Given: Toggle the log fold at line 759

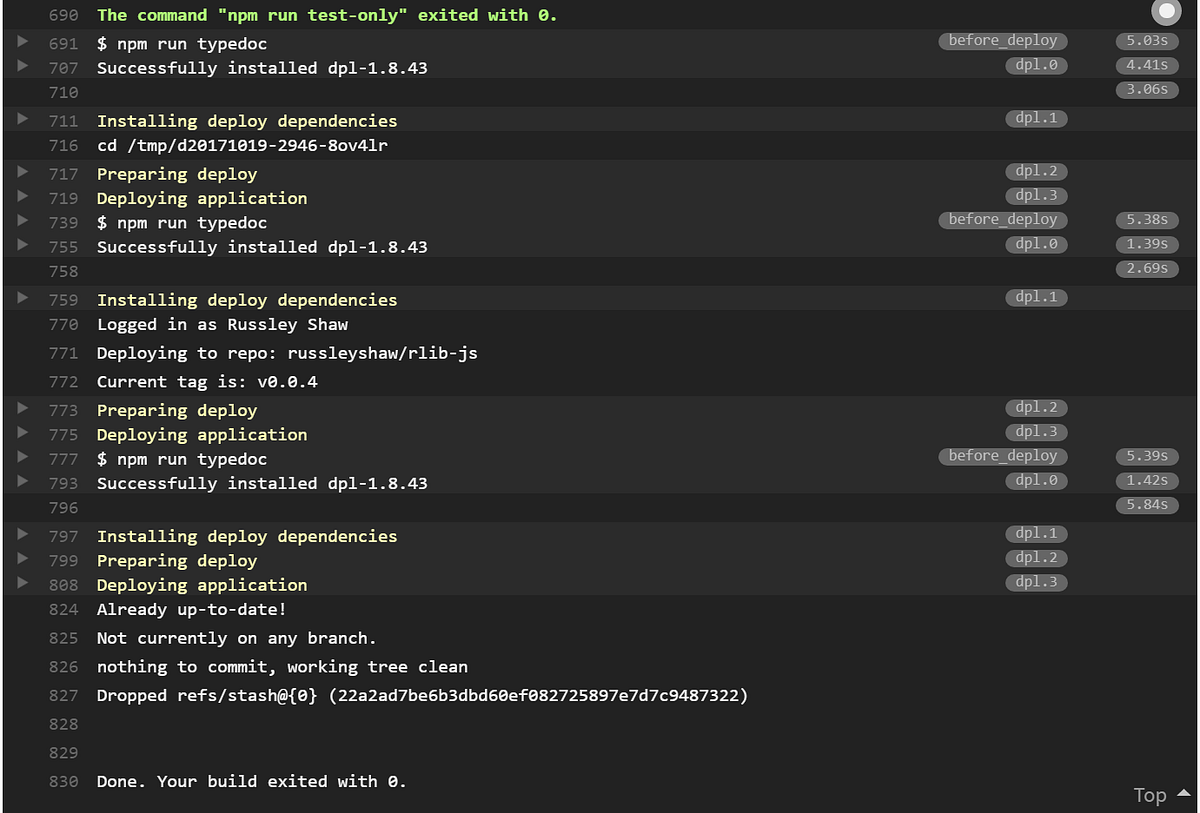Looking at the screenshot, I should 22,299.
